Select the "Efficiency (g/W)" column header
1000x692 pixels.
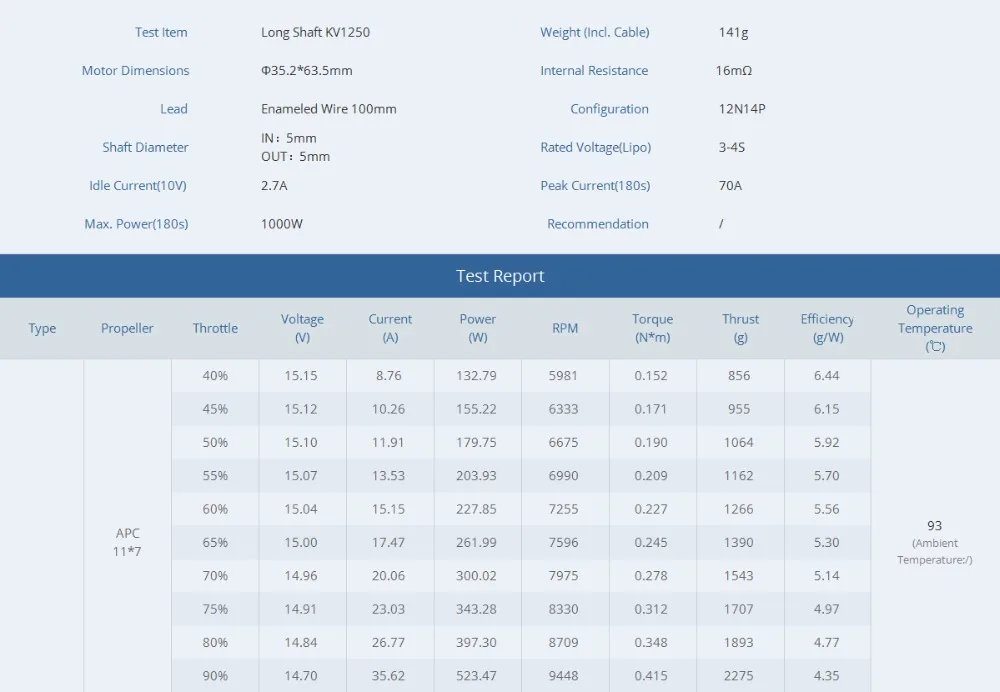[827, 328]
